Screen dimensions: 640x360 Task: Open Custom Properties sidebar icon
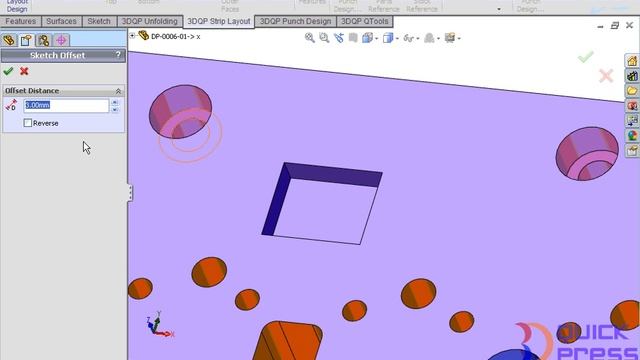[x=632, y=151]
